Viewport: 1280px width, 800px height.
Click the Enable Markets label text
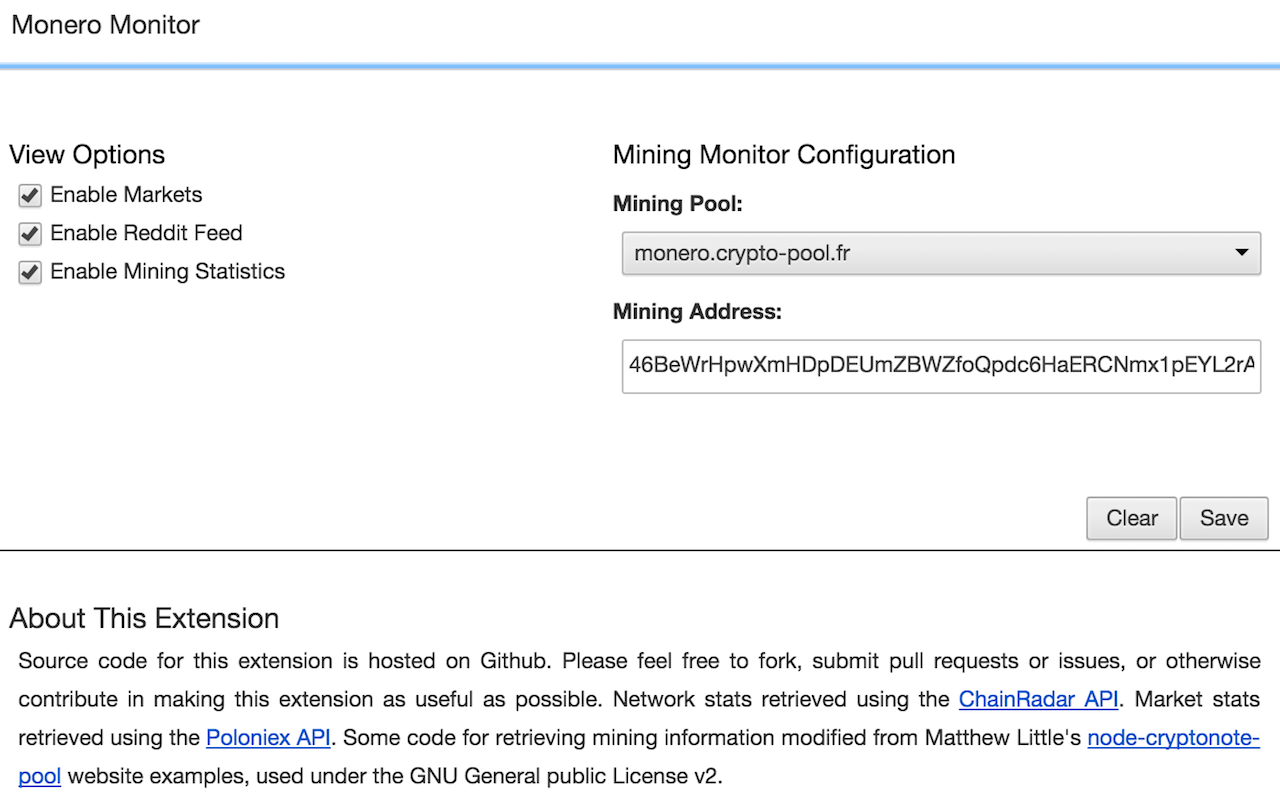(x=126, y=195)
